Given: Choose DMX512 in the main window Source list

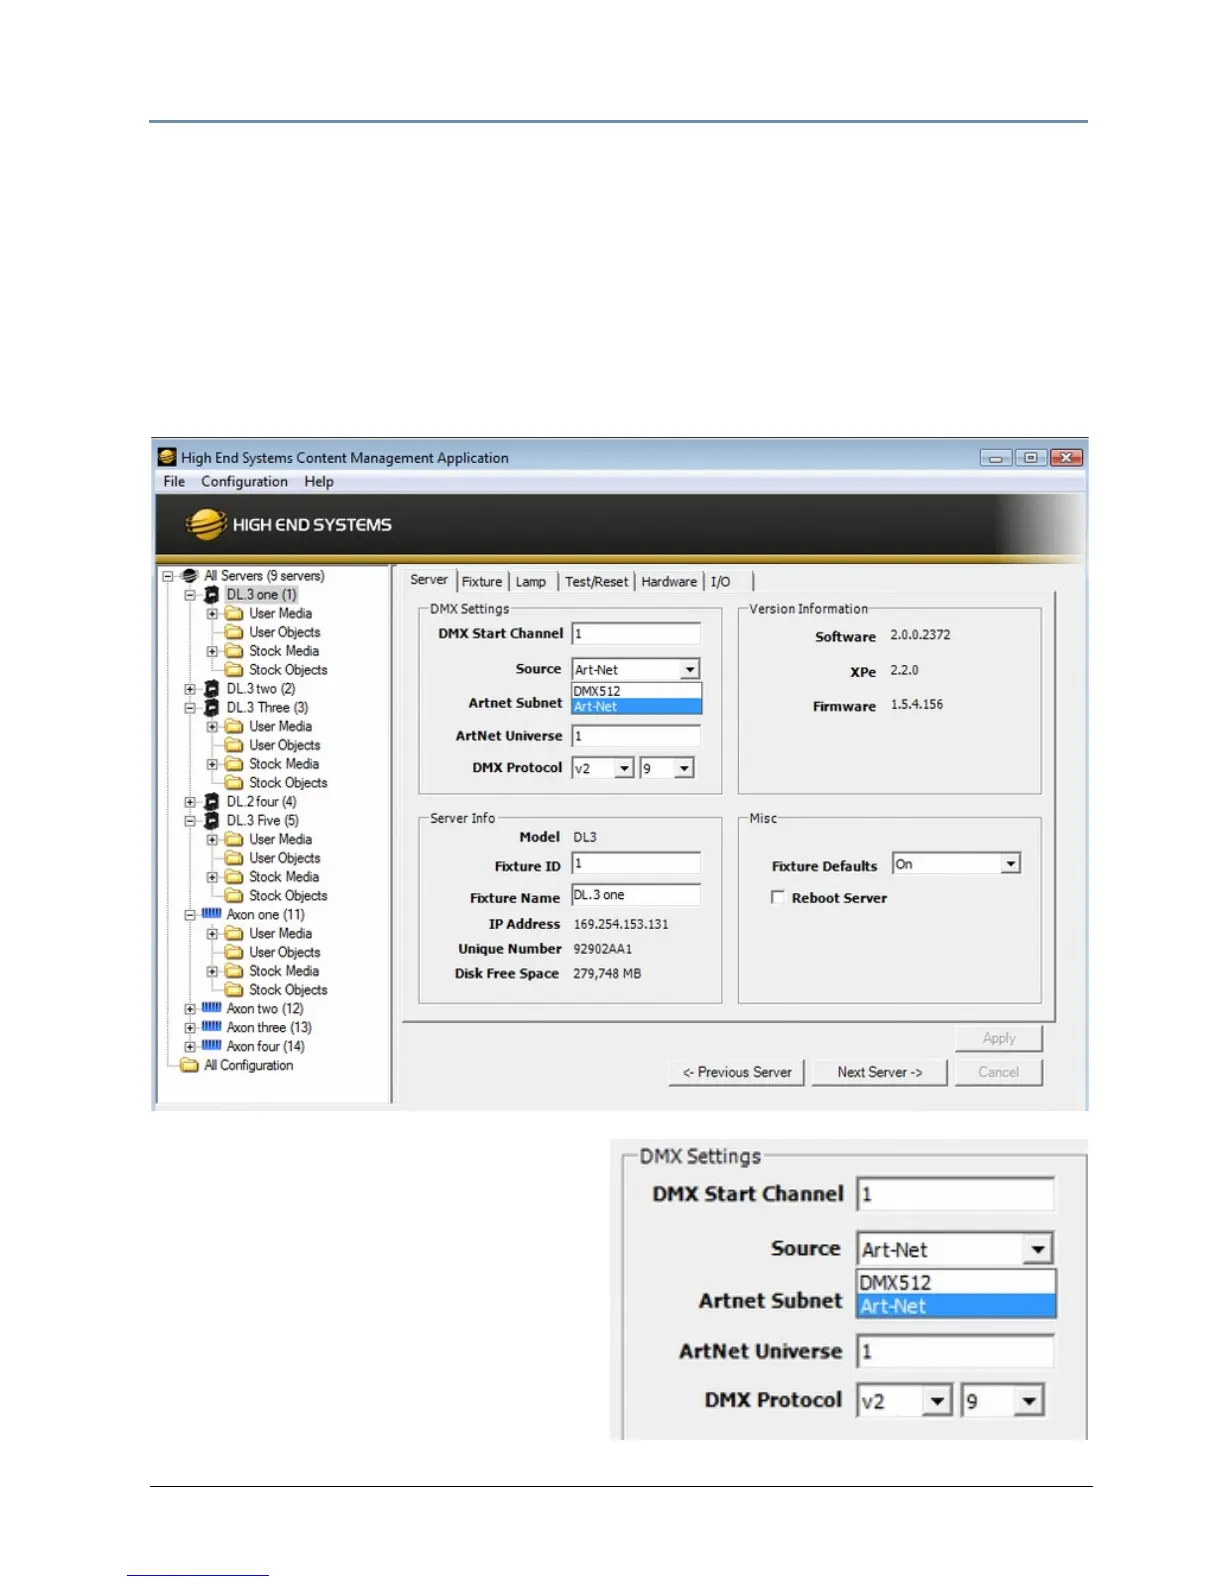Looking at the screenshot, I should coord(637,691).
